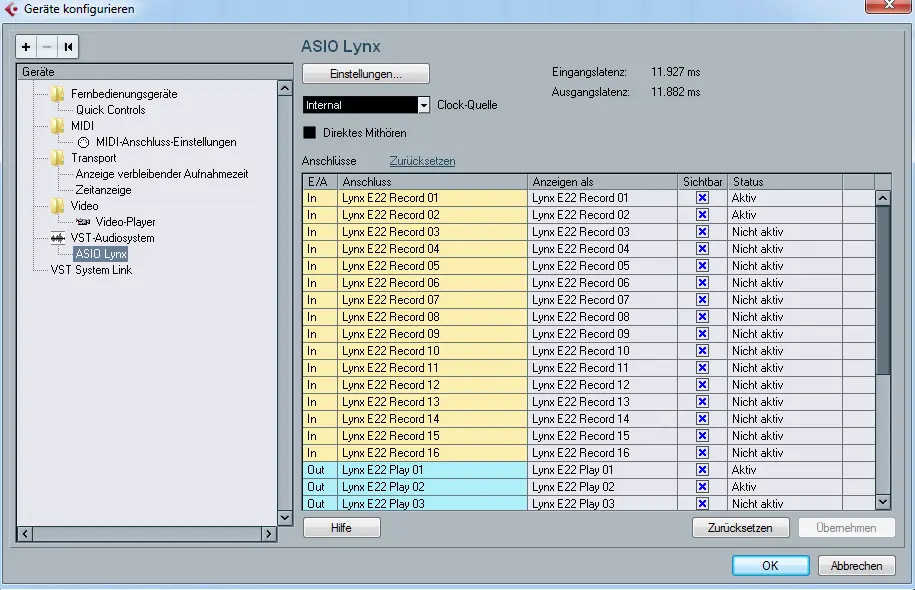Uncheck Sichtbar for Lynx E22 Record 01
Viewport: 915px width, 590px height.
pos(702,198)
